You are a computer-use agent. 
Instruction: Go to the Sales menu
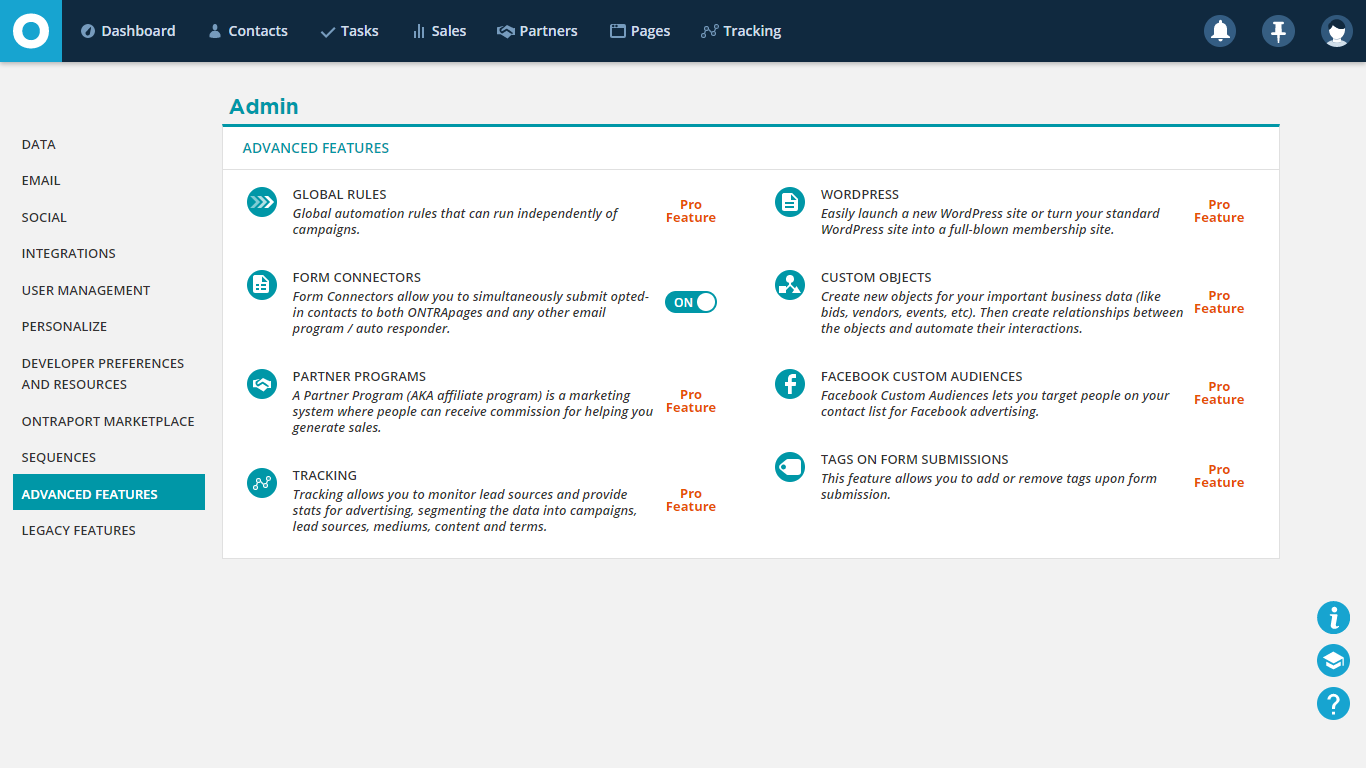pyautogui.click(x=439, y=31)
